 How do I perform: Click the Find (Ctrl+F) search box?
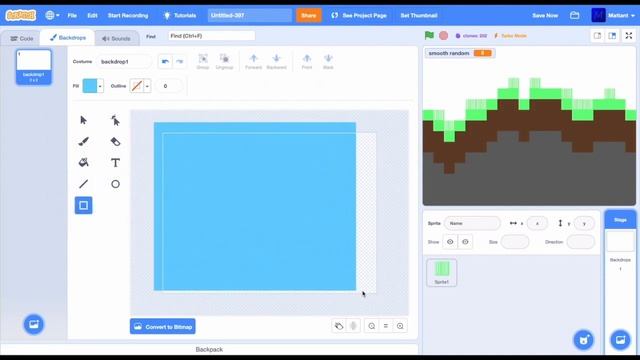[211, 36]
